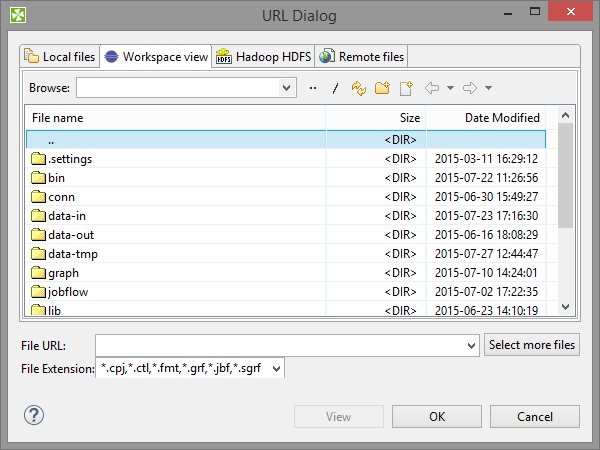Switch to the Remote files tab

[361, 57]
